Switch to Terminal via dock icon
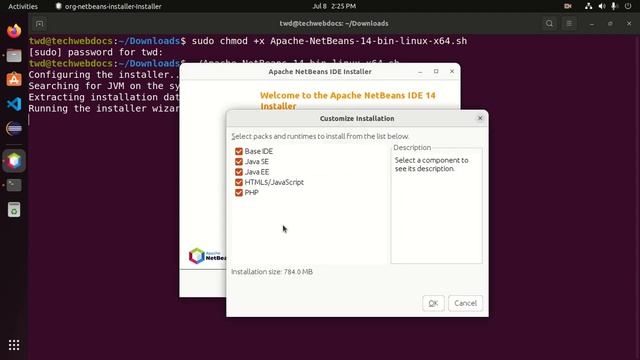Viewport: 640px width, 360px height. click(14, 185)
